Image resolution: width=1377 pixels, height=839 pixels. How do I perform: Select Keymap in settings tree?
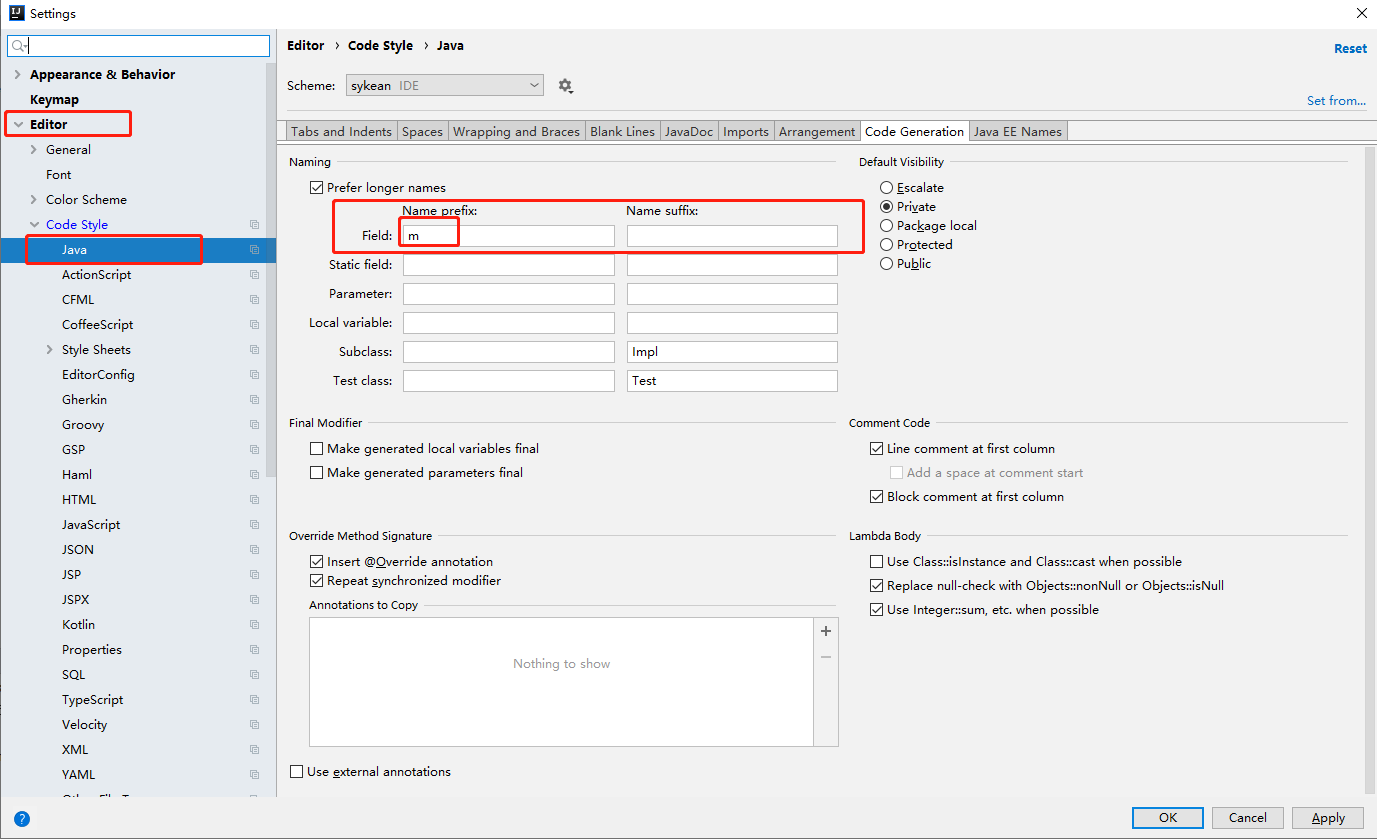click(54, 100)
